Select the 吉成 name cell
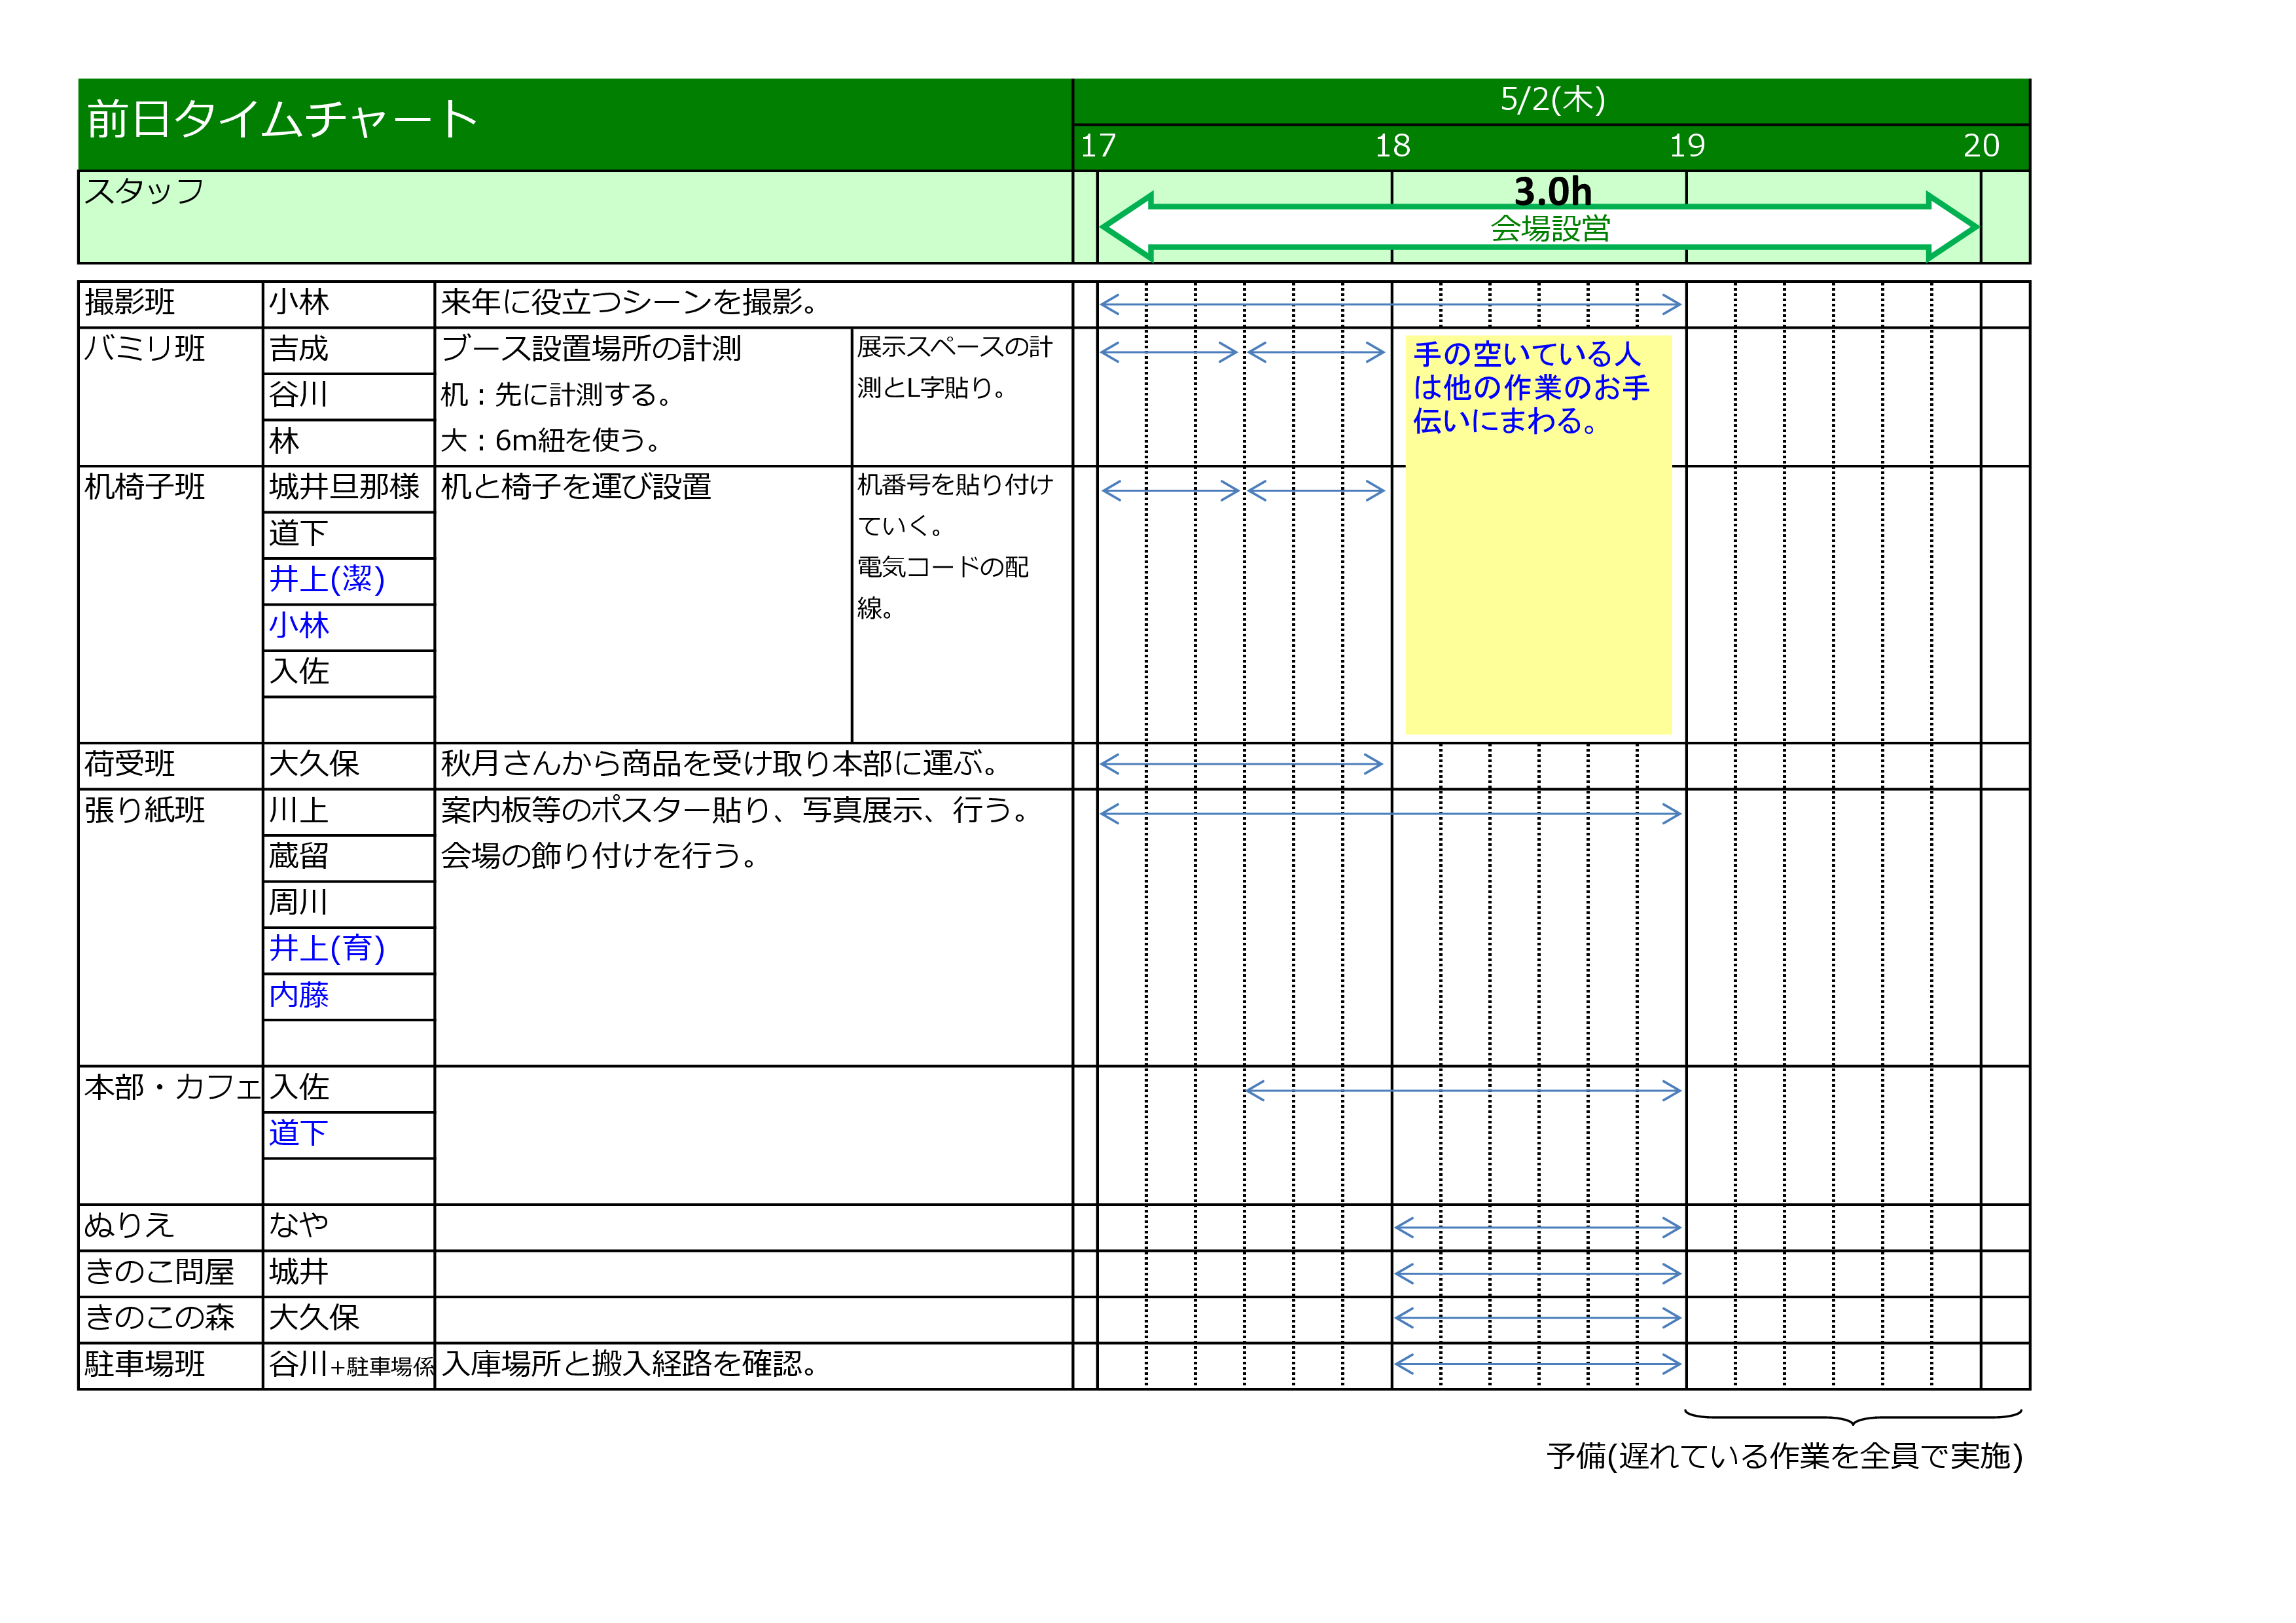 (349, 350)
